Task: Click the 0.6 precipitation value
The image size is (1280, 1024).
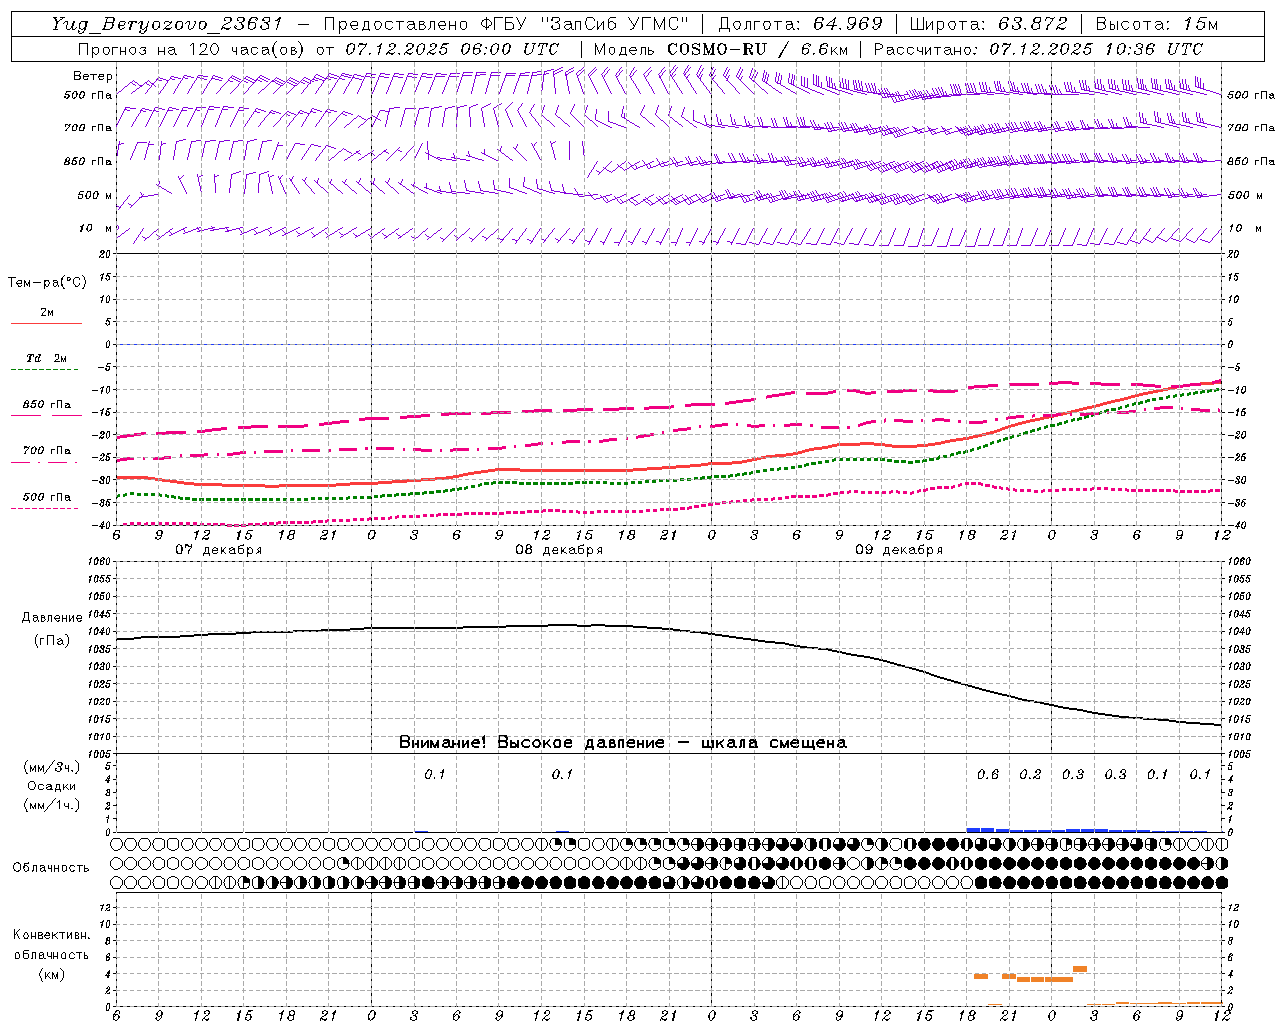Action: pos(988,775)
